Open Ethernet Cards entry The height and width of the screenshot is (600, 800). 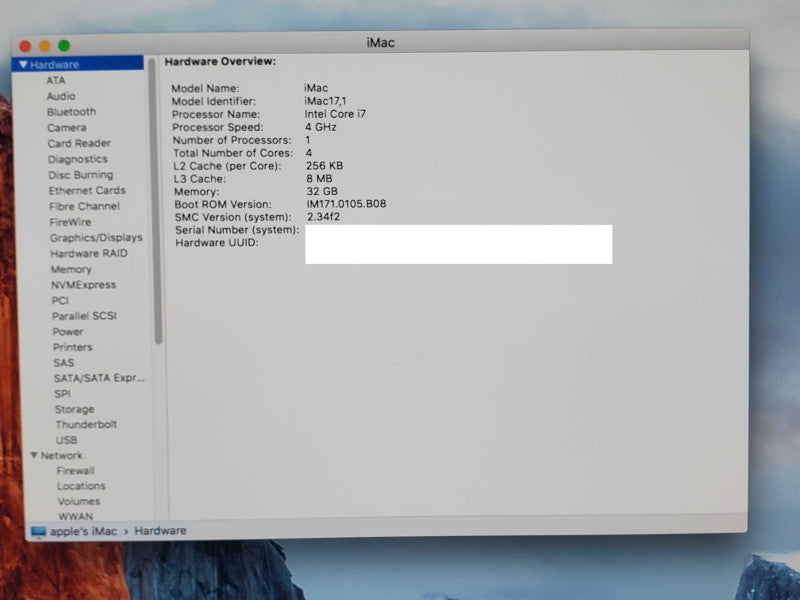coord(87,190)
